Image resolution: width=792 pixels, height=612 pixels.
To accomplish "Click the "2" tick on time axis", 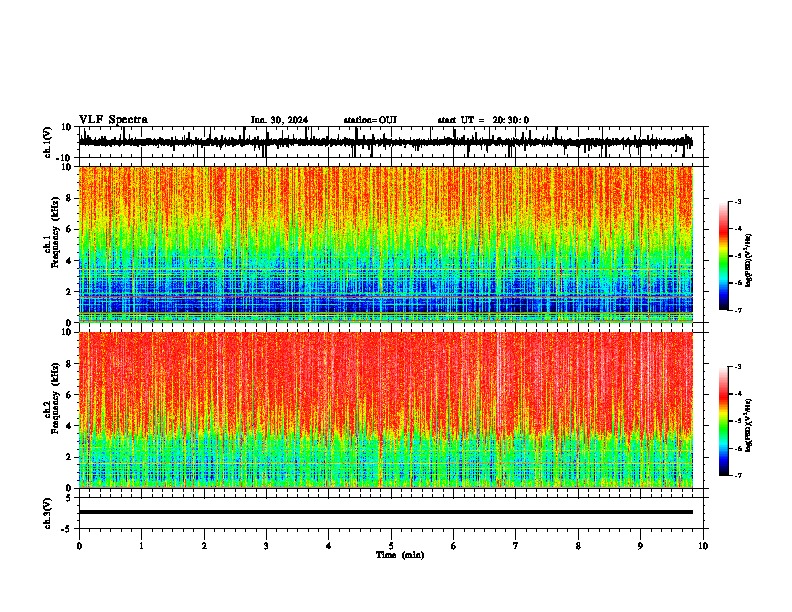I will pos(204,546).
